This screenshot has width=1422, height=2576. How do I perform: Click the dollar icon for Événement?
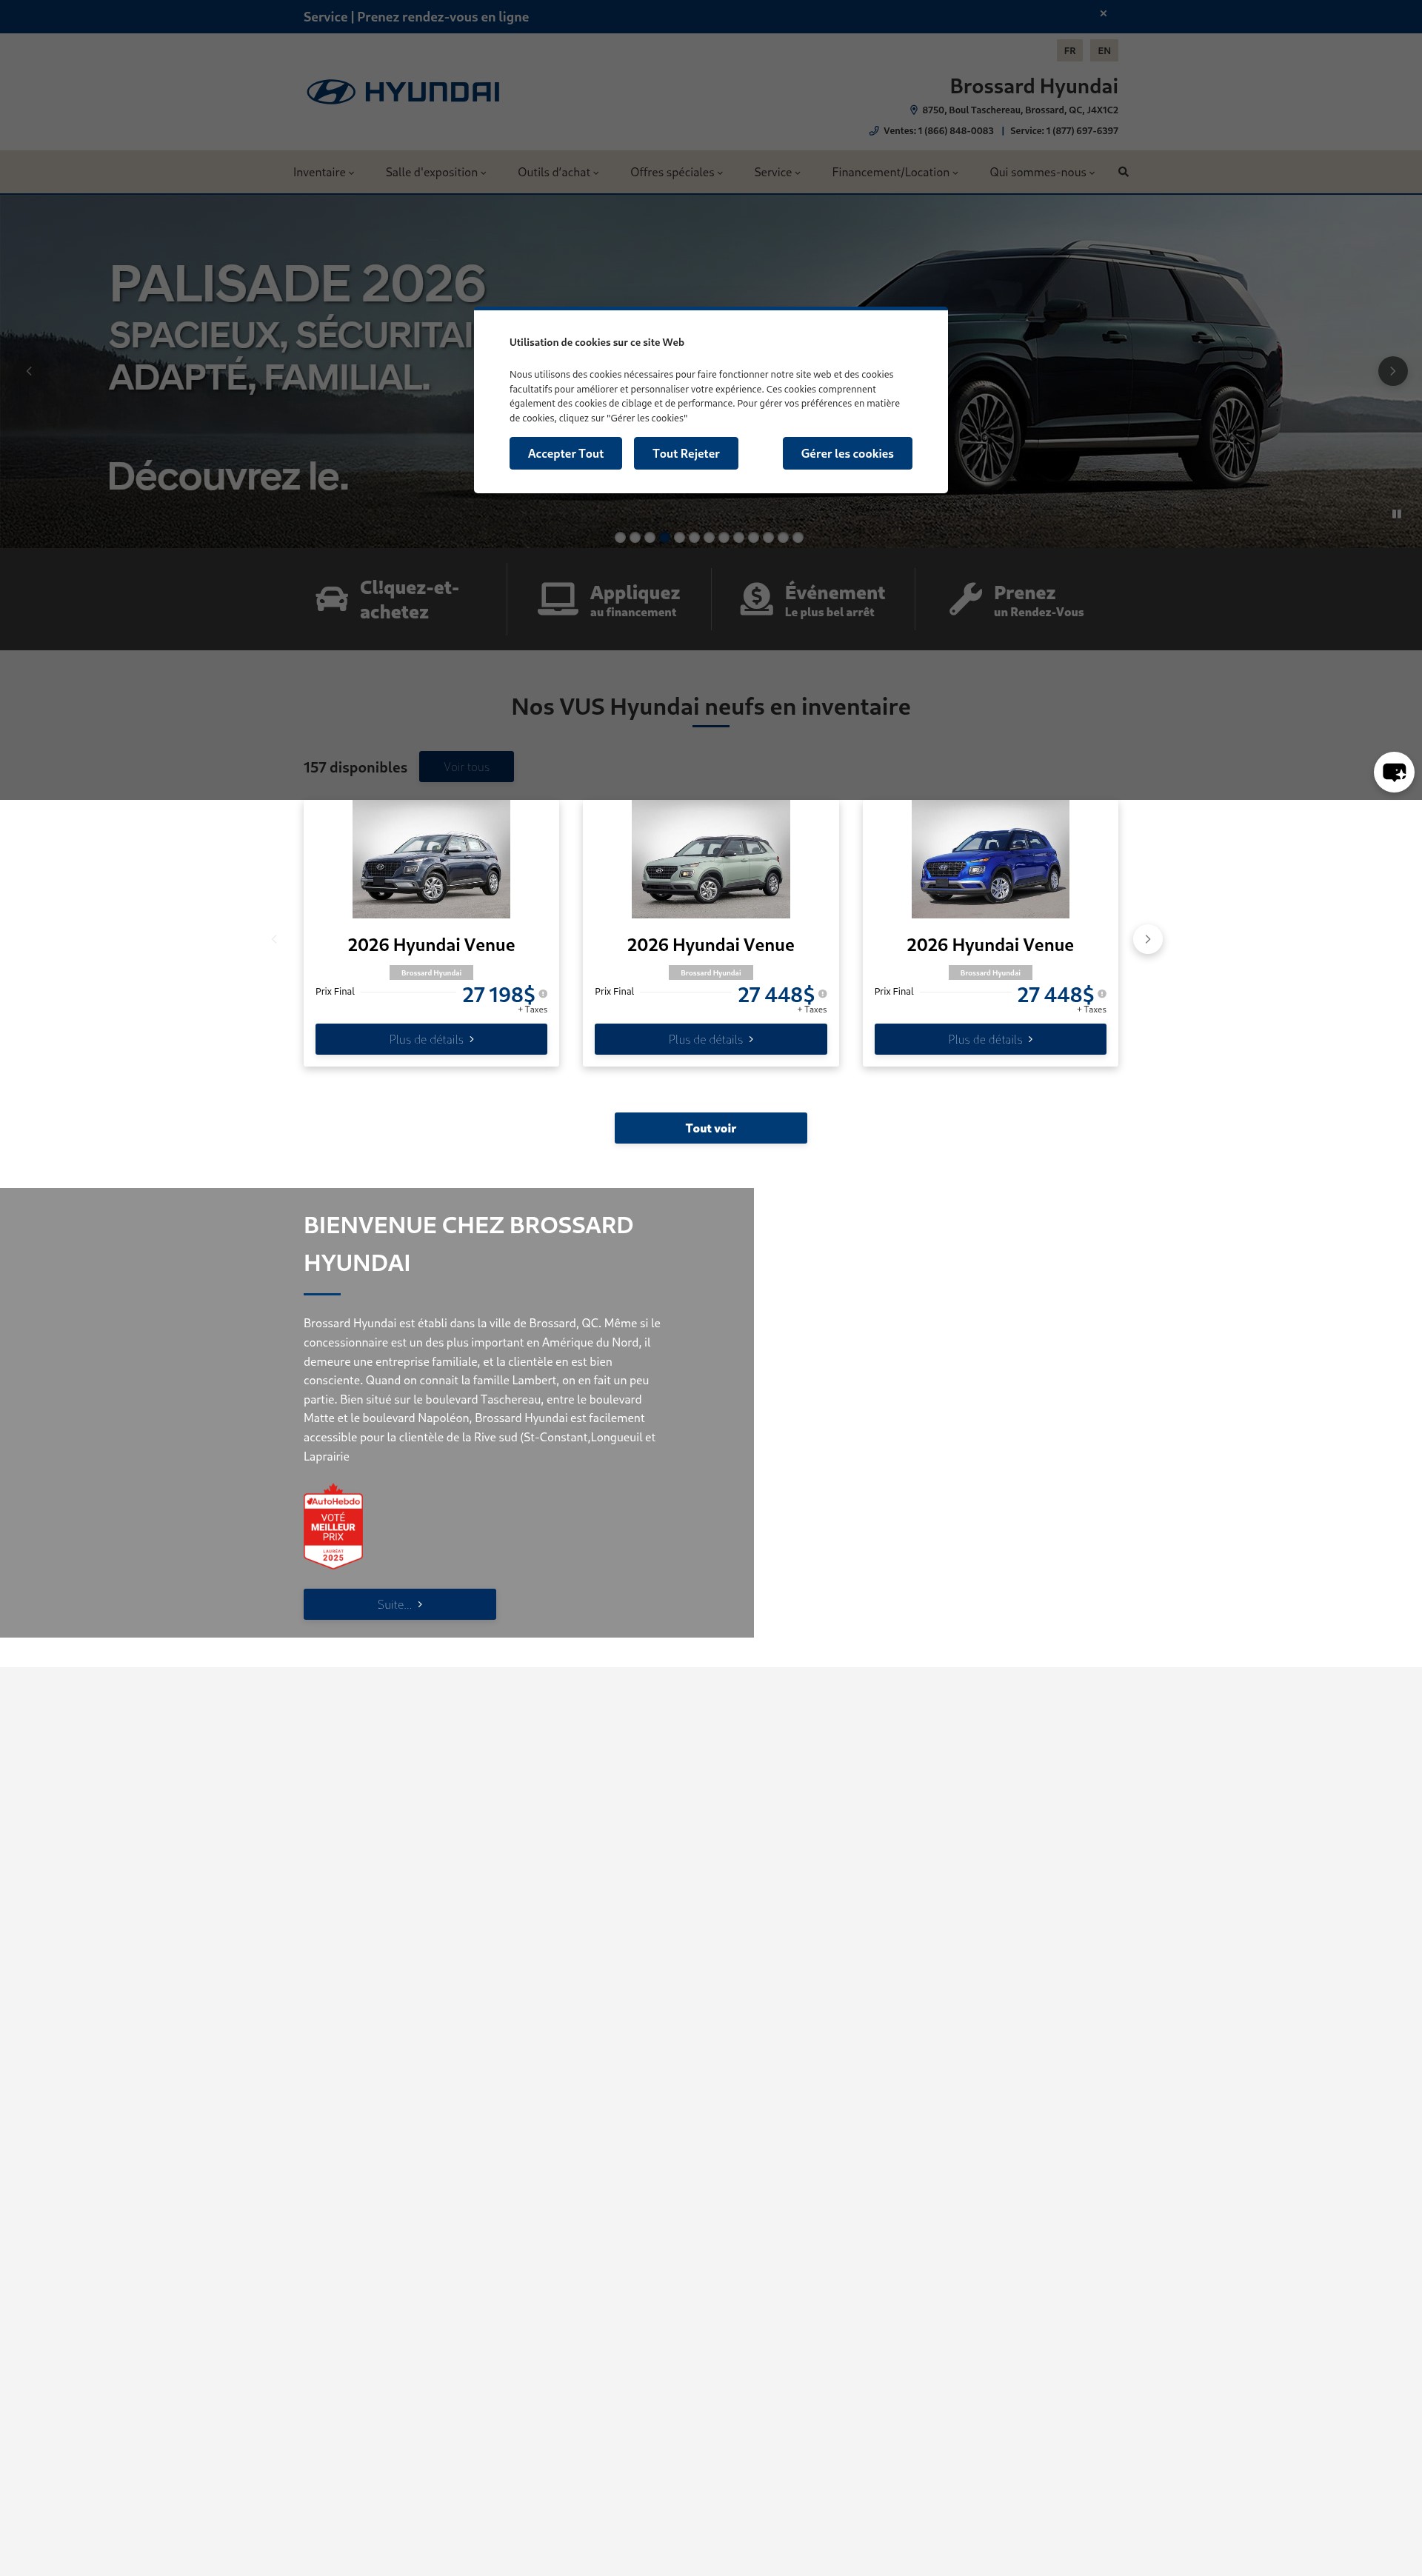(756, 599)
